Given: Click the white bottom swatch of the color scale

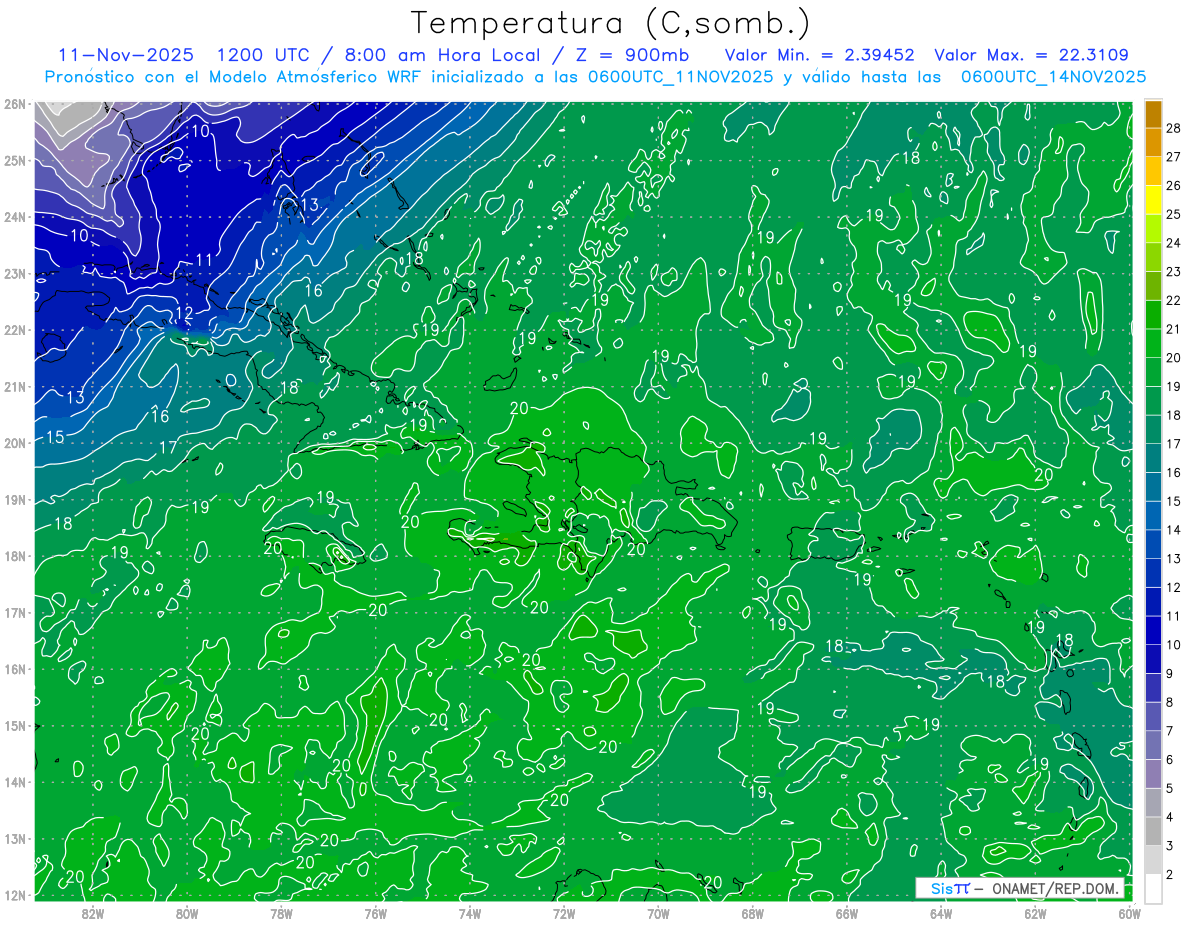Looking at the screenshot, I should [x=1153, y=889].
